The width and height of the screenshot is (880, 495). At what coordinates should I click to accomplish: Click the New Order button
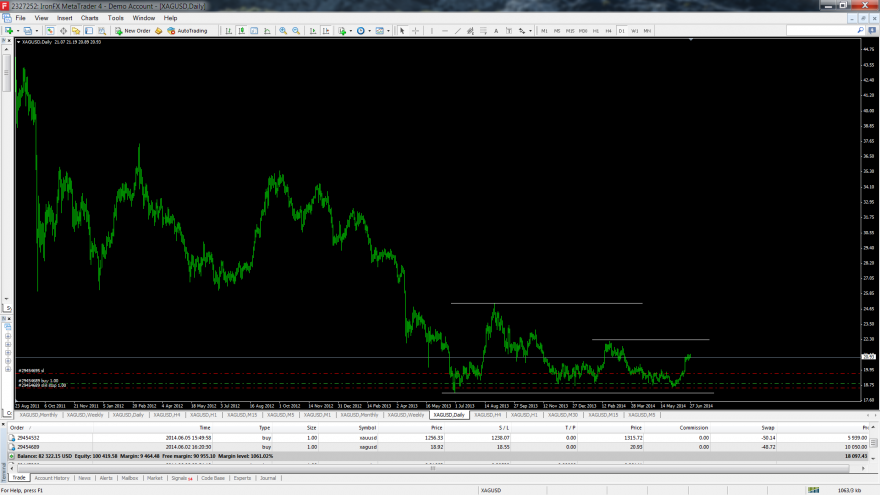pos(133,31)
